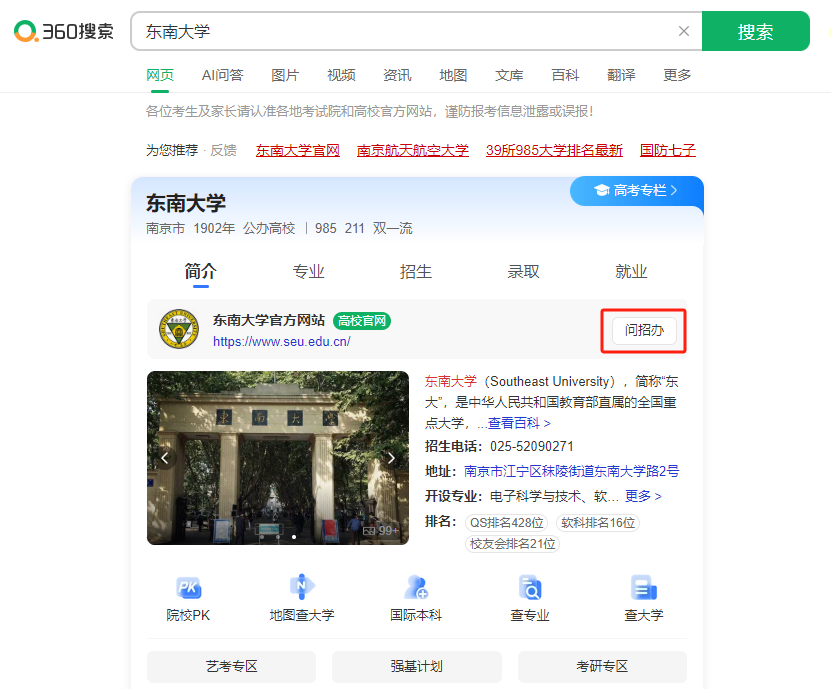The height and width of the screenshot is (689, 831).
Task: Switch to the 专业 card tab
Action: tap(308, 271)
